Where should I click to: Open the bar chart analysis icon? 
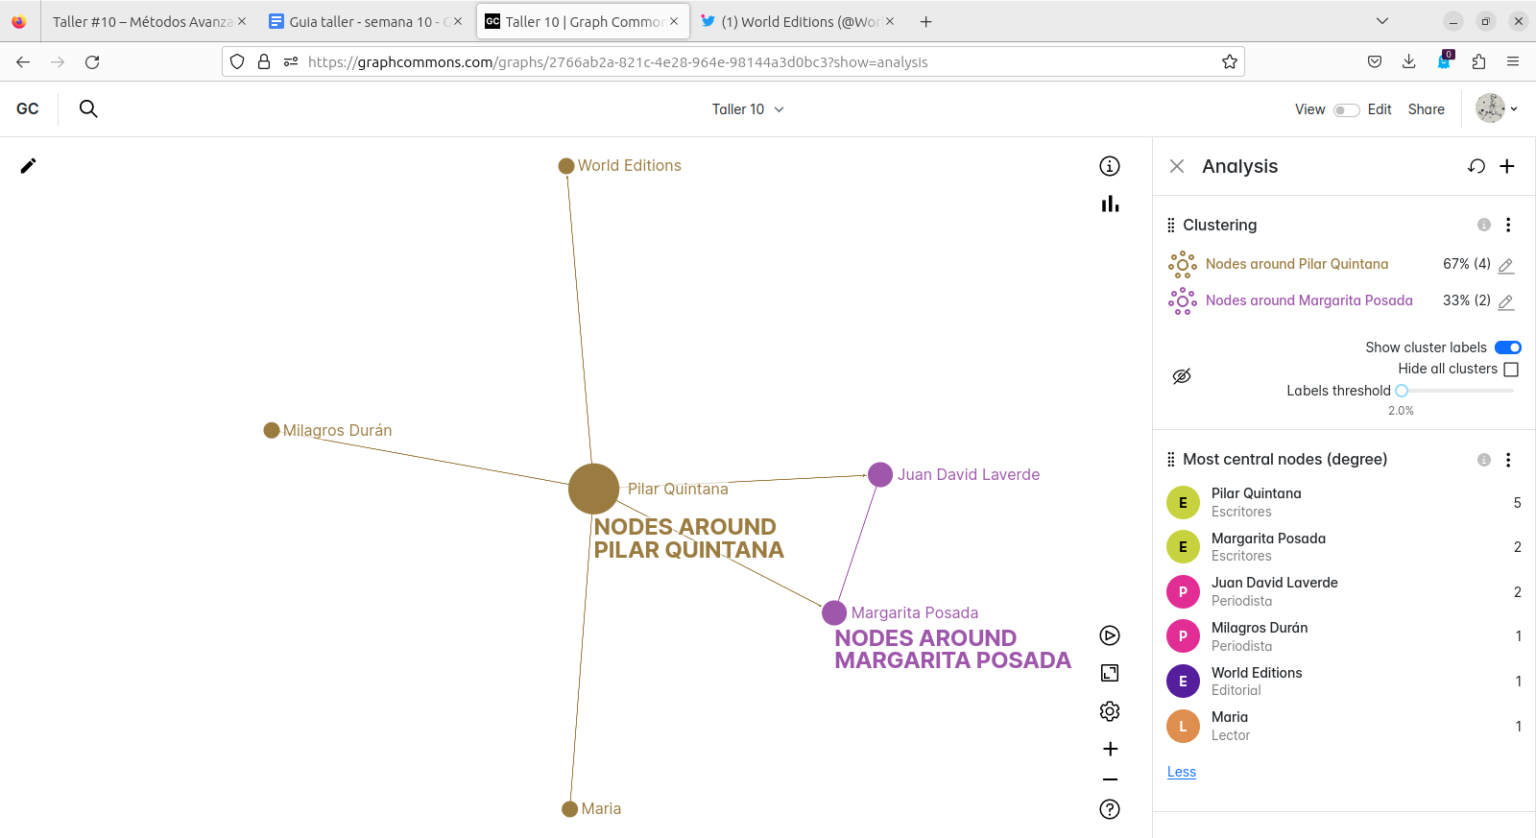[x=1110, y=204]
